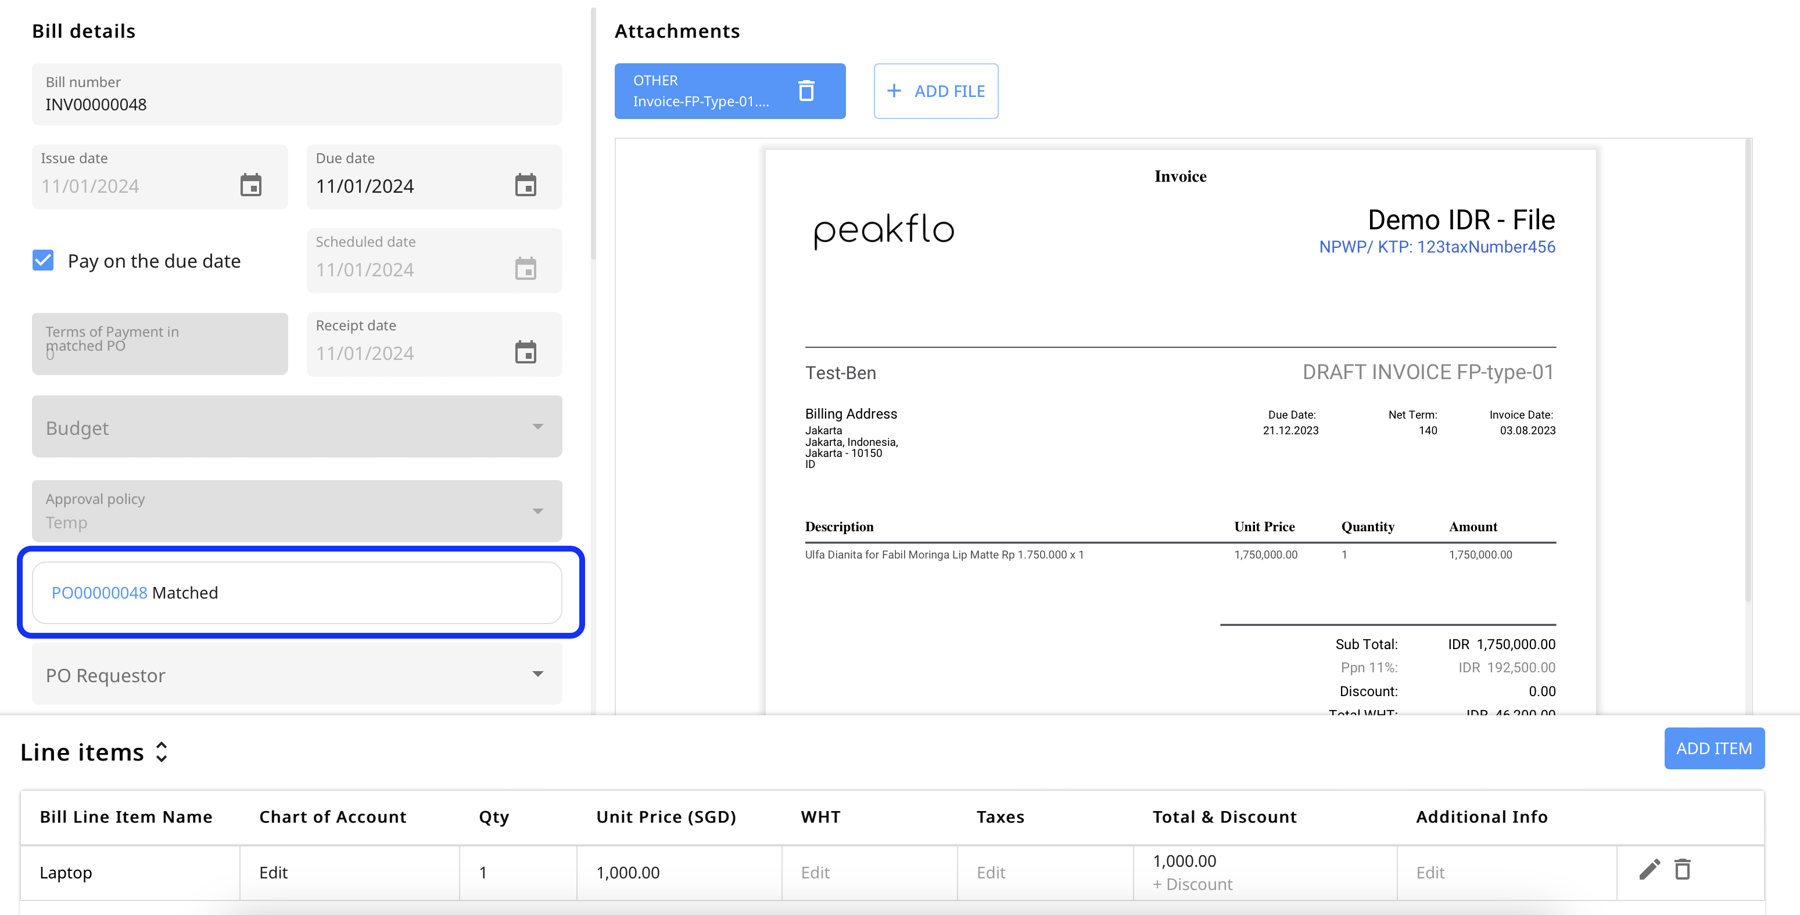
Task: Click the ADD FILE button
Action: pos(935,91)
